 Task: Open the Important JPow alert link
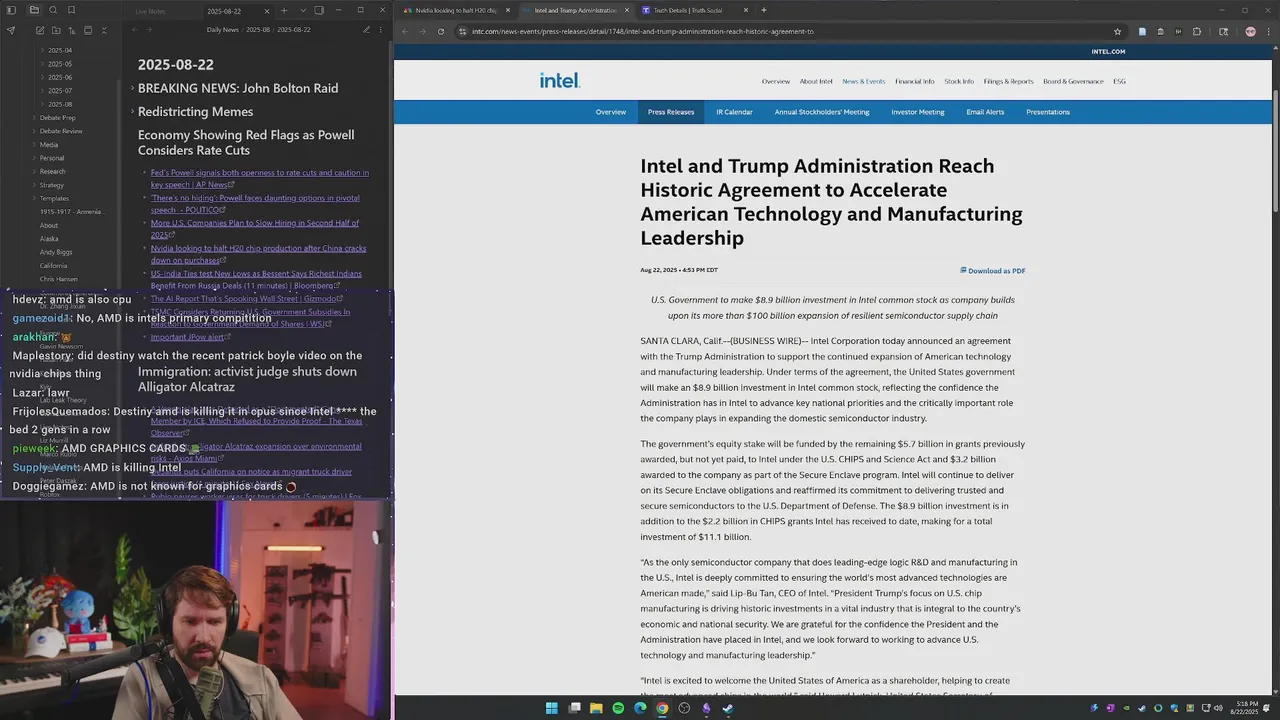(x=191, y=337)
